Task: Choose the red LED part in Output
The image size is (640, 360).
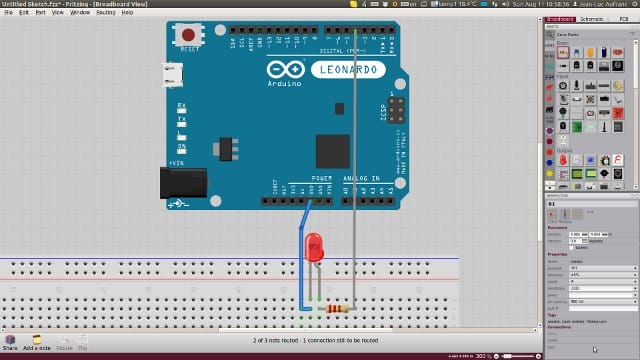Action: (563, 160)
